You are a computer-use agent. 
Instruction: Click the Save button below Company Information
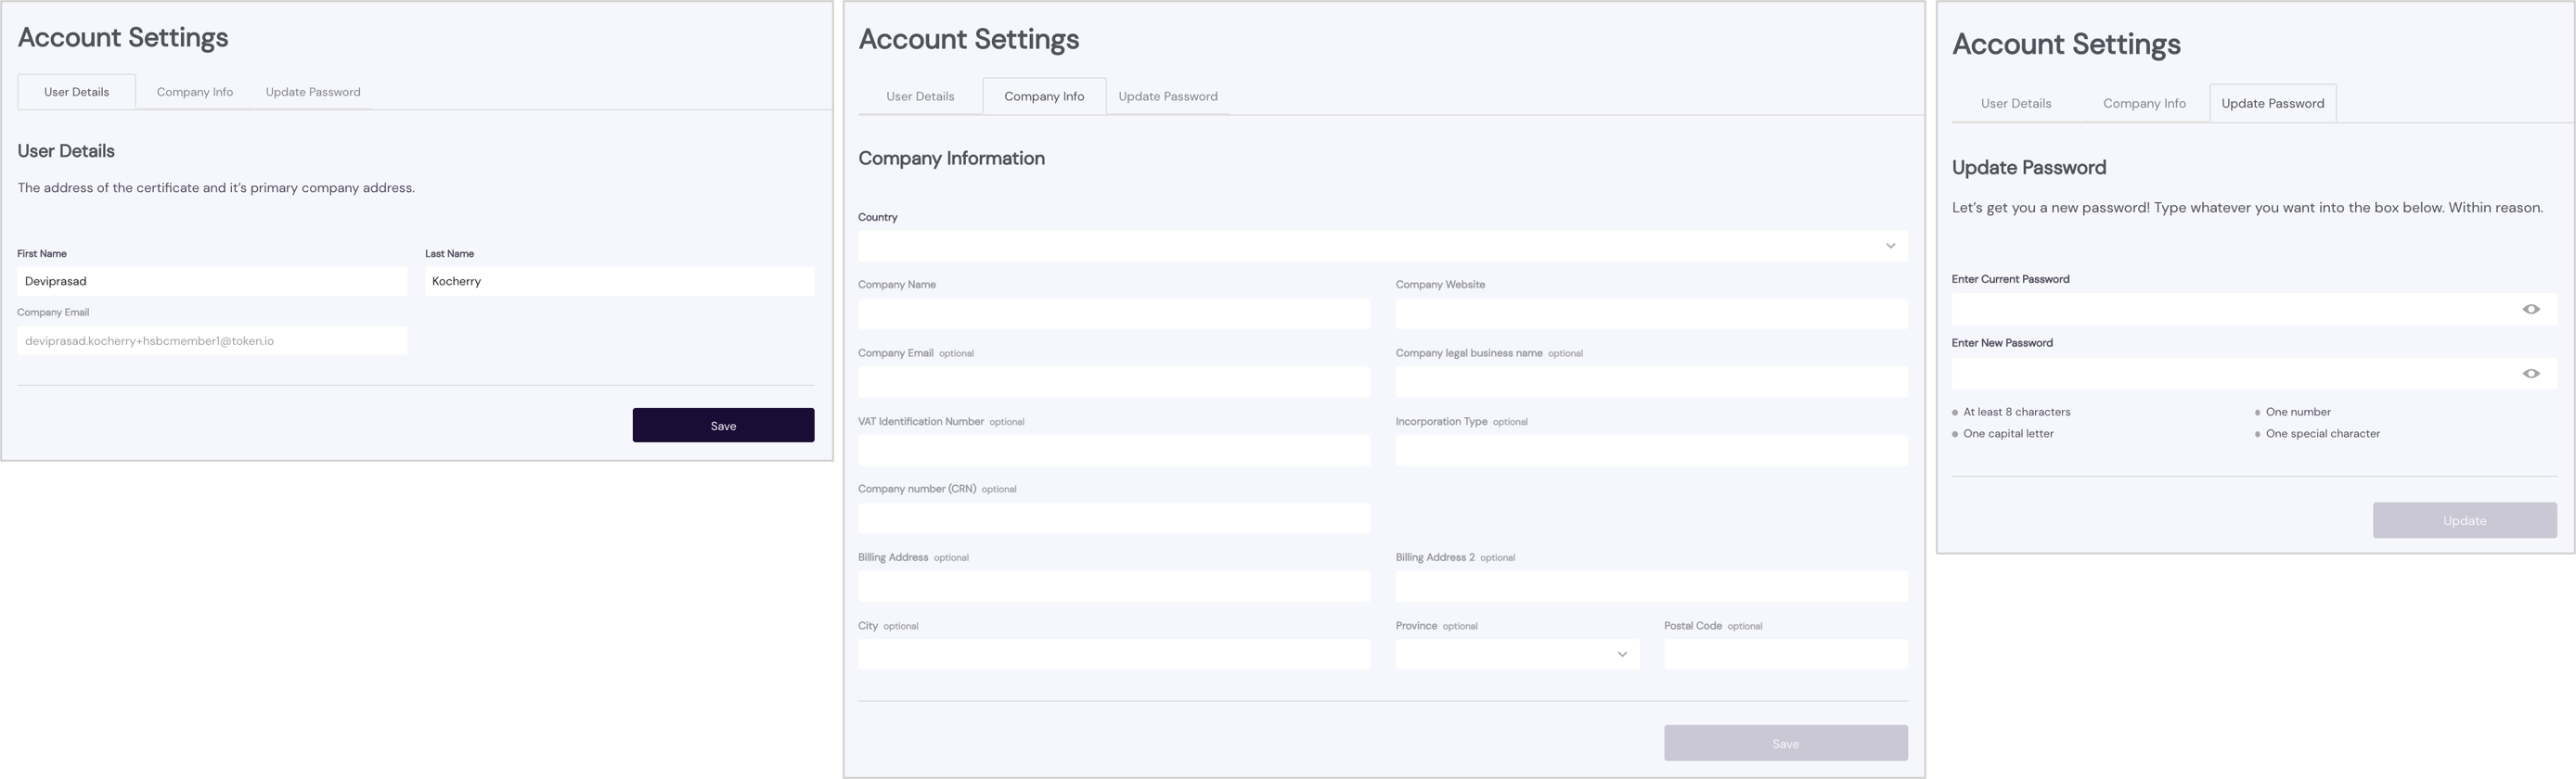[1785, 743]
